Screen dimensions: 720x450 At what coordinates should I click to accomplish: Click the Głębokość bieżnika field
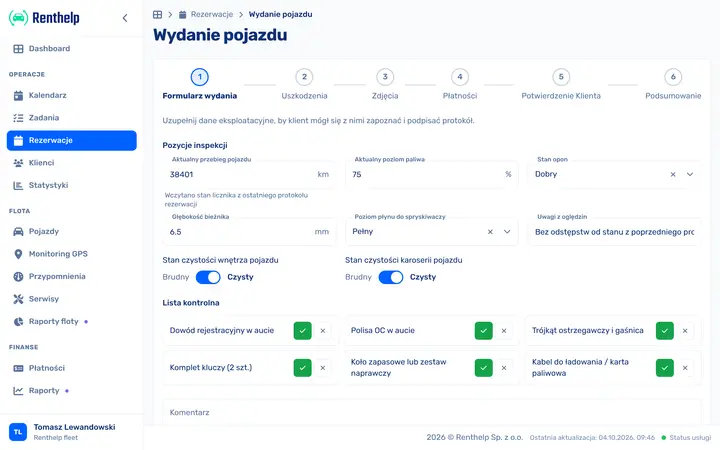249,232
